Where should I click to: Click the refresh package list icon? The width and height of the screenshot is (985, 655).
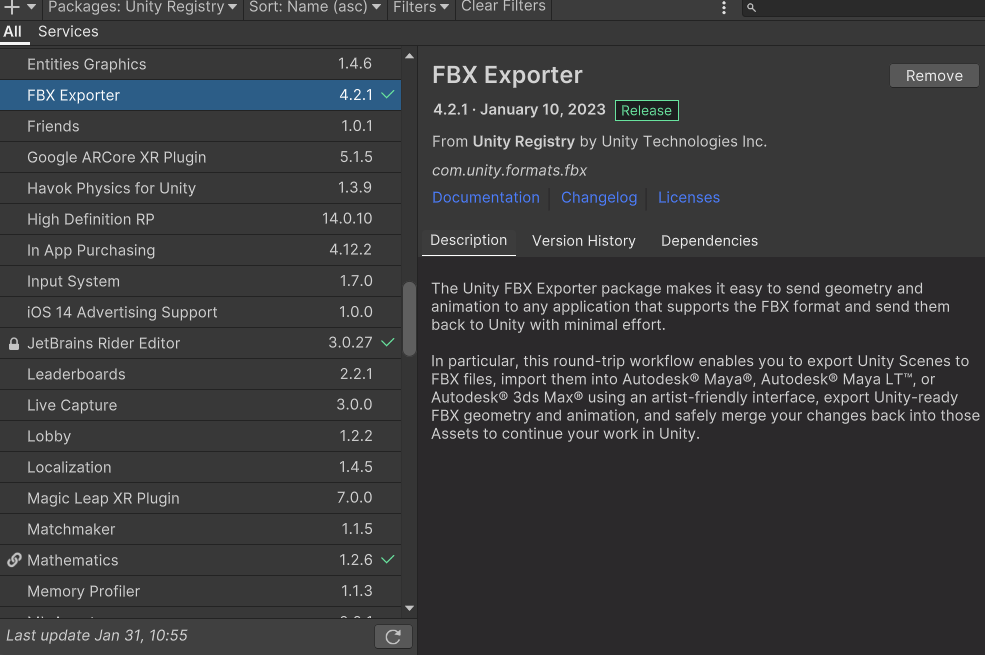coord(393,636)
